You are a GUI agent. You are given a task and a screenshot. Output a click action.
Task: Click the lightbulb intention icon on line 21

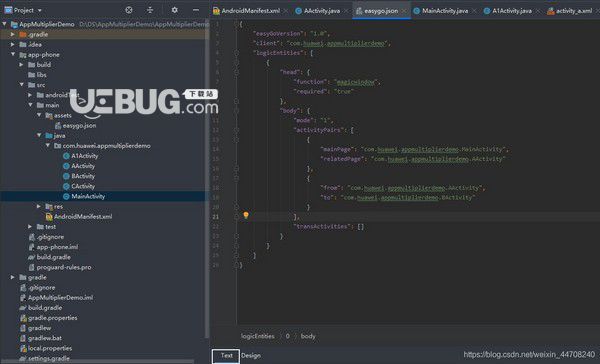[246, 215]
